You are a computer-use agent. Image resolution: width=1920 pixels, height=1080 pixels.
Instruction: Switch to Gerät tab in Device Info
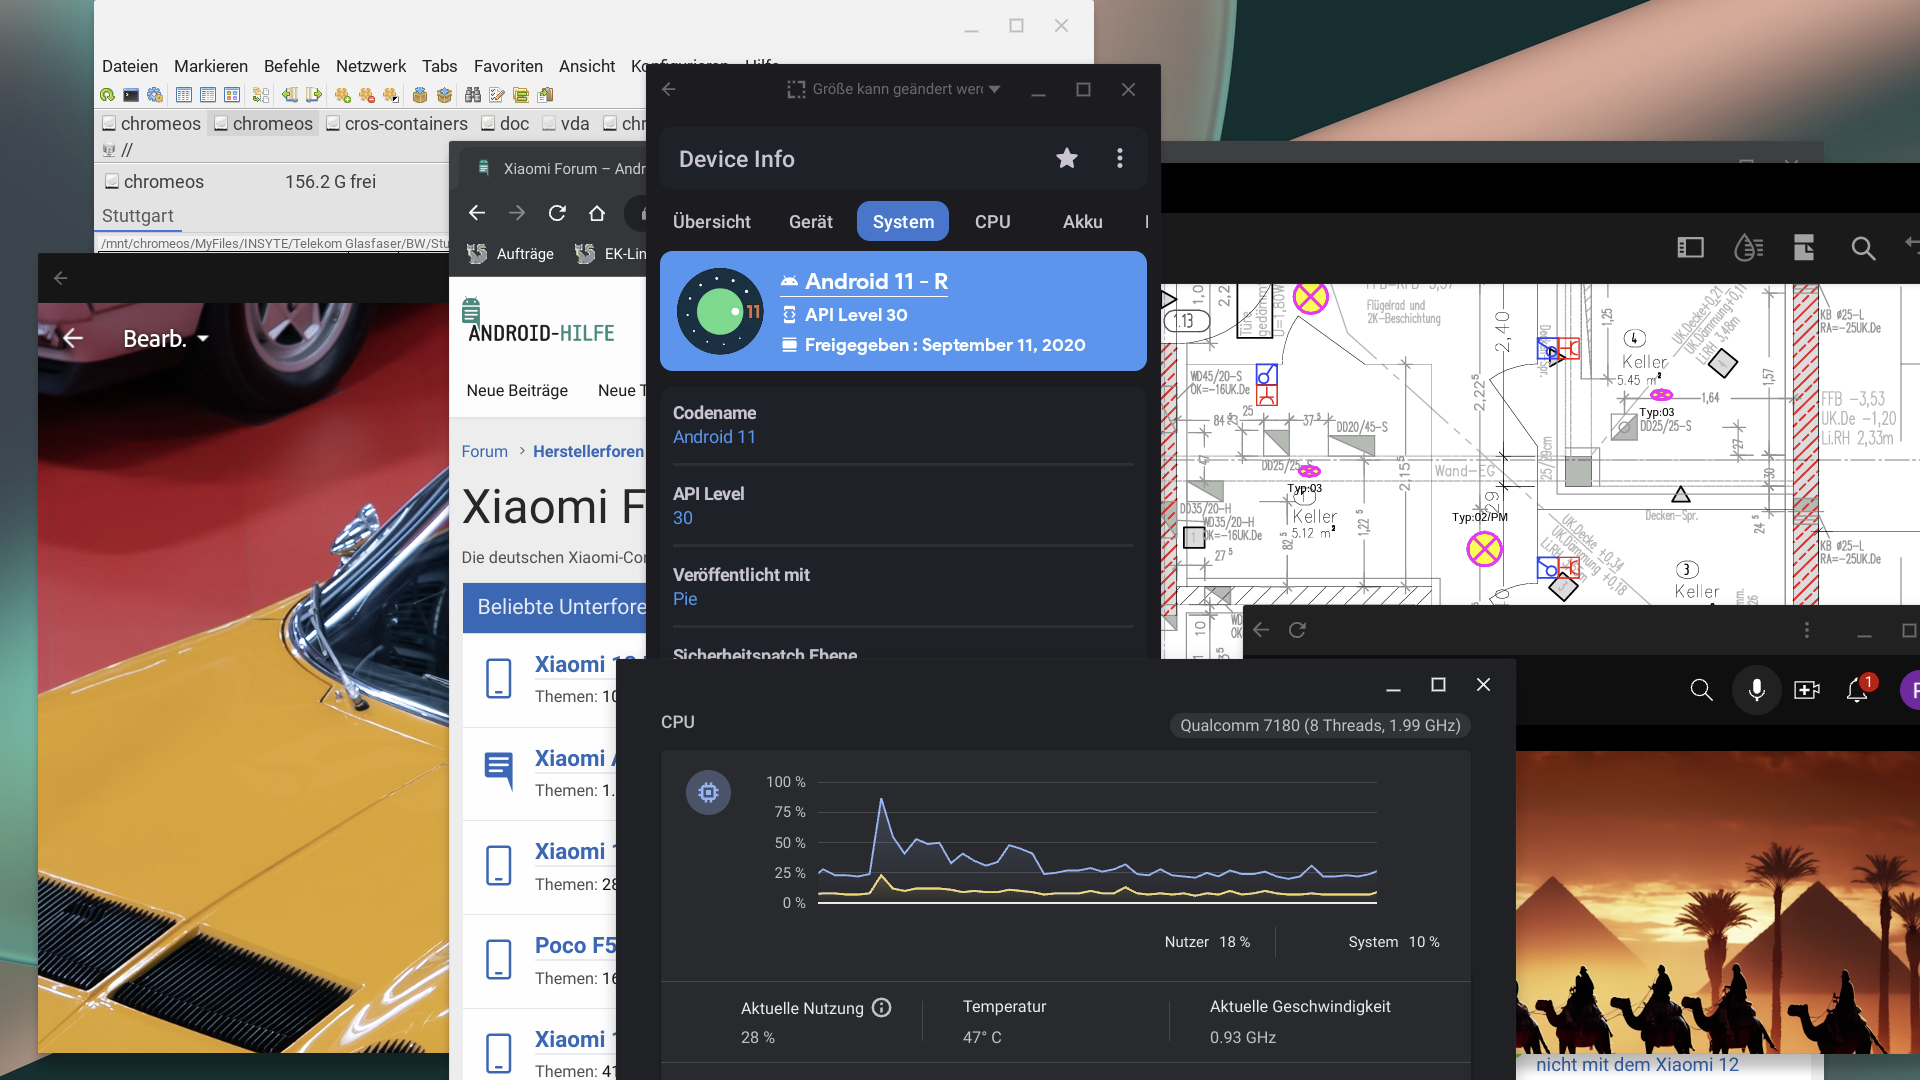point(811,222)
